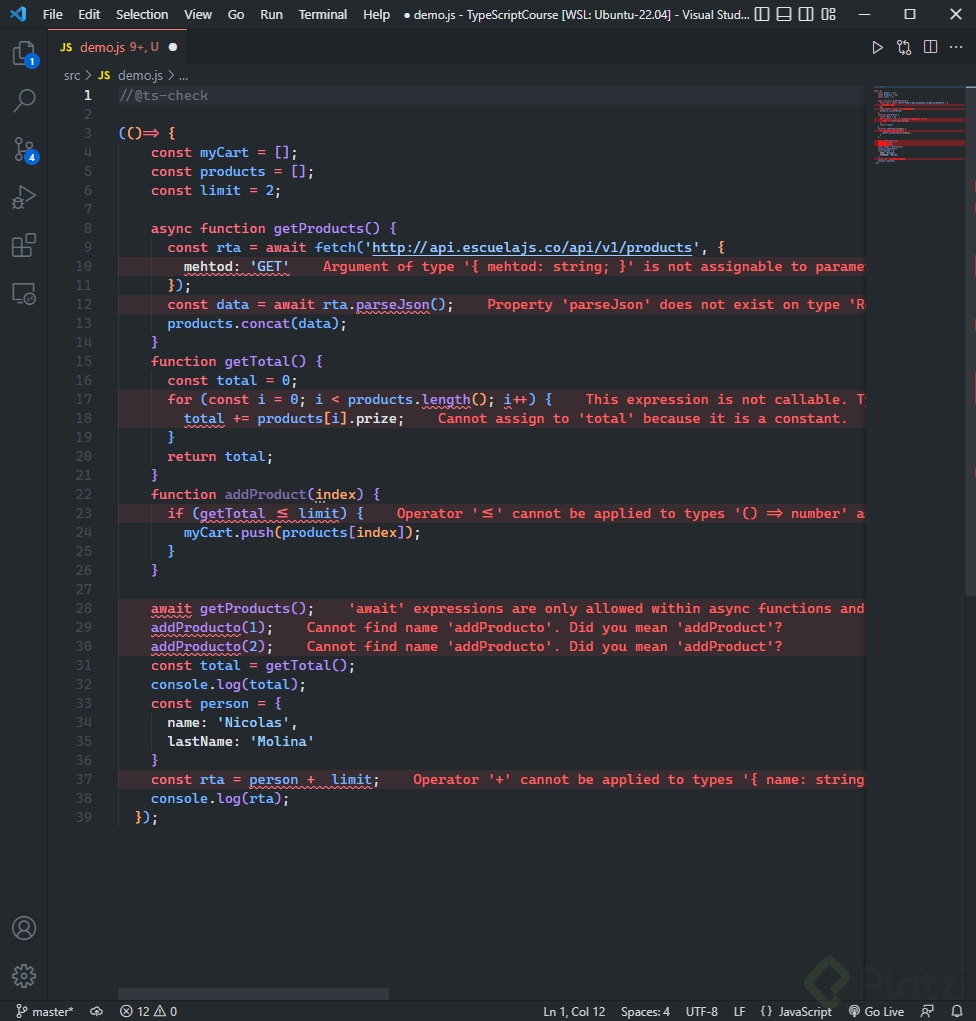The image size is (976, 1021).
Task: Open the Terminal menu
Action: (322, 14)
